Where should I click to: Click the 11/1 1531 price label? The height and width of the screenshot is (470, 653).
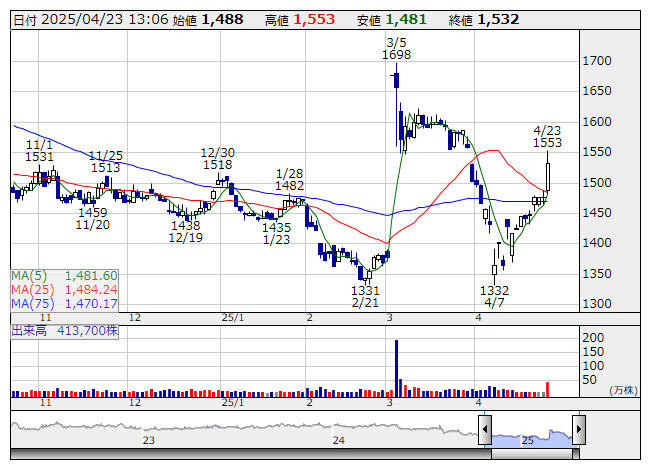click(x=39, y=151)
